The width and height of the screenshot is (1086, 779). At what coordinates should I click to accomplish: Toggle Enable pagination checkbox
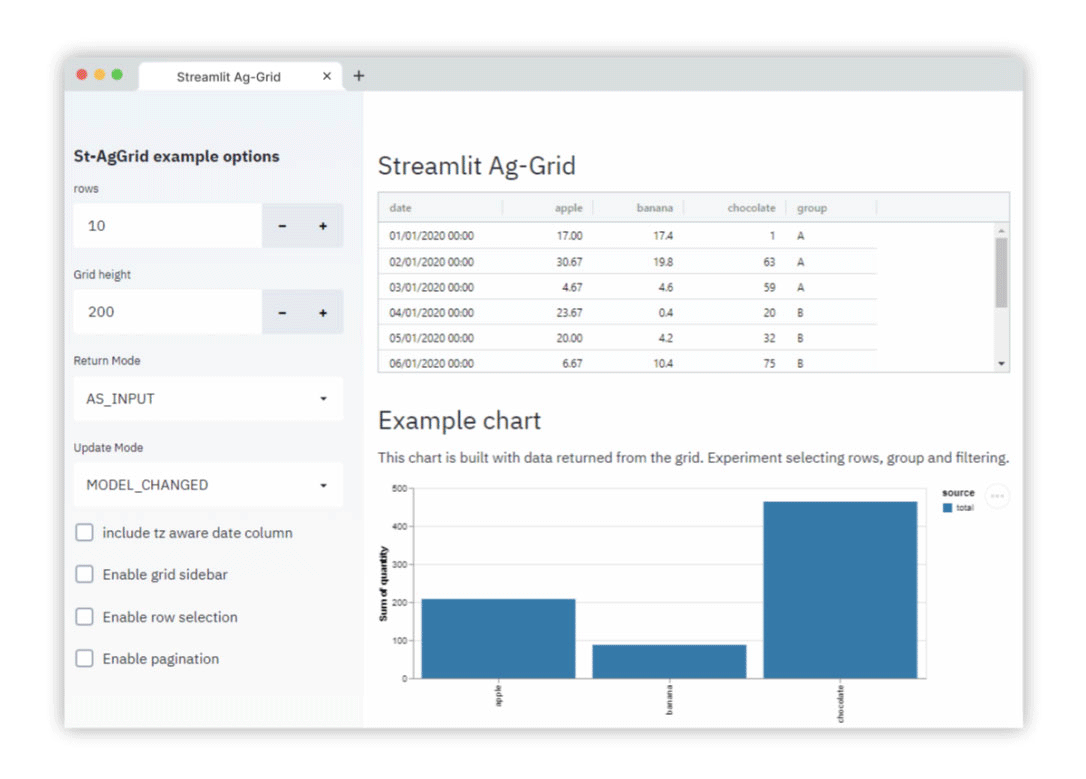pyautogui.click(x=84, y=659)
